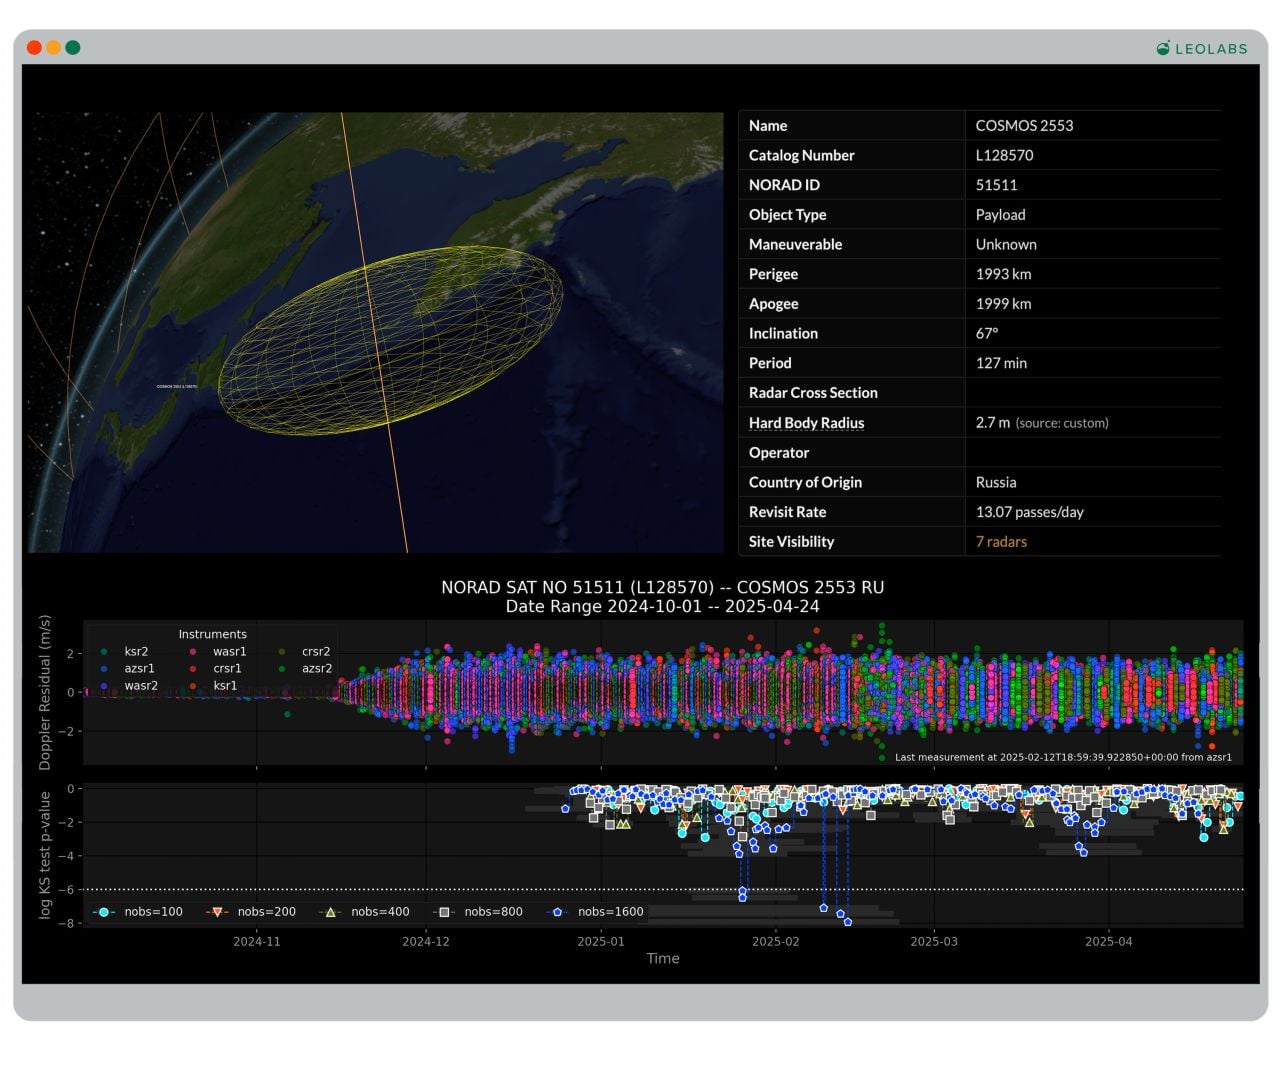Click the green fullscreen window dot
The image size is (1280, 1078).
click(73, 47)
